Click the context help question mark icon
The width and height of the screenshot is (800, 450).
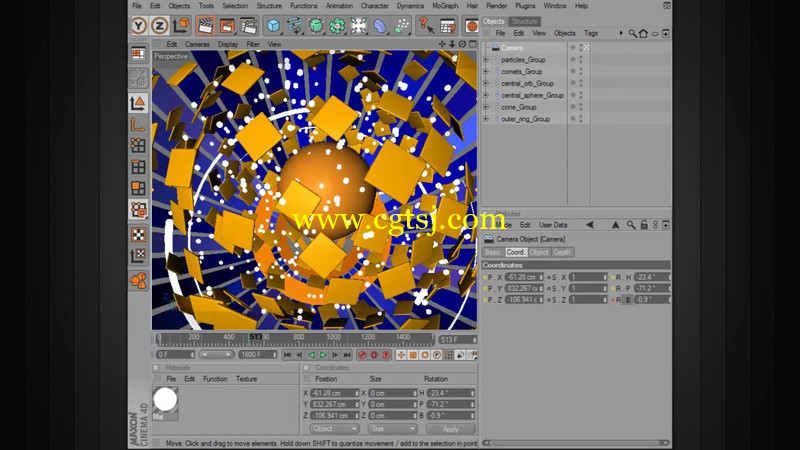[426, 26]
